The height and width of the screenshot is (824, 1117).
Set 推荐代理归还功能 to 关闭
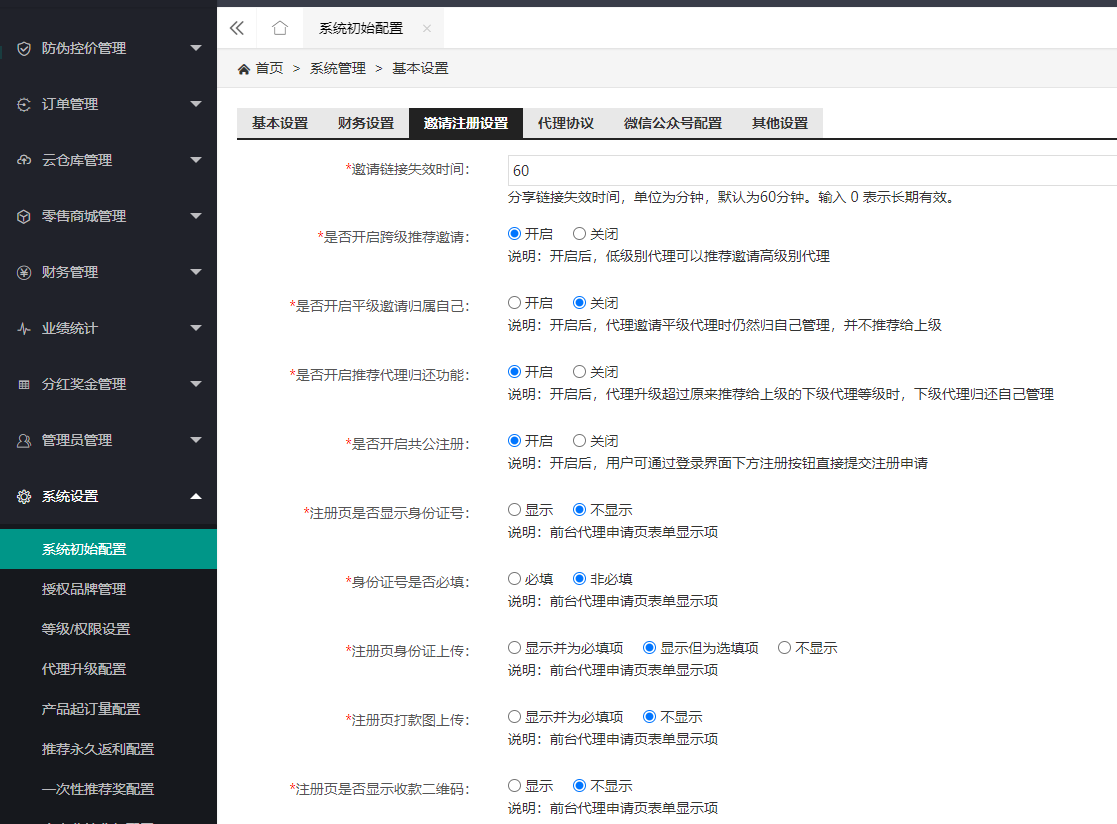(580, 372)
